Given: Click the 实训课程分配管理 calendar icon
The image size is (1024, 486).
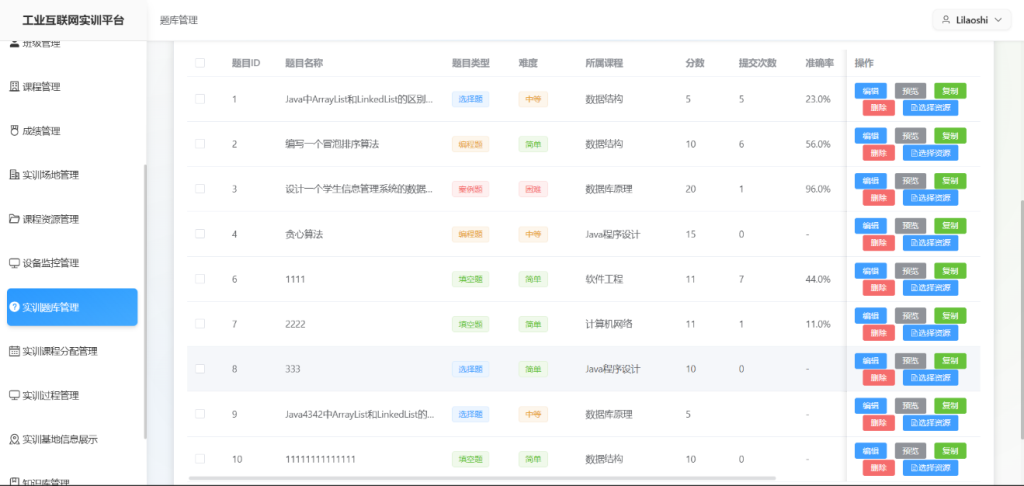Looking at the screenshot, I should [14, 351].
